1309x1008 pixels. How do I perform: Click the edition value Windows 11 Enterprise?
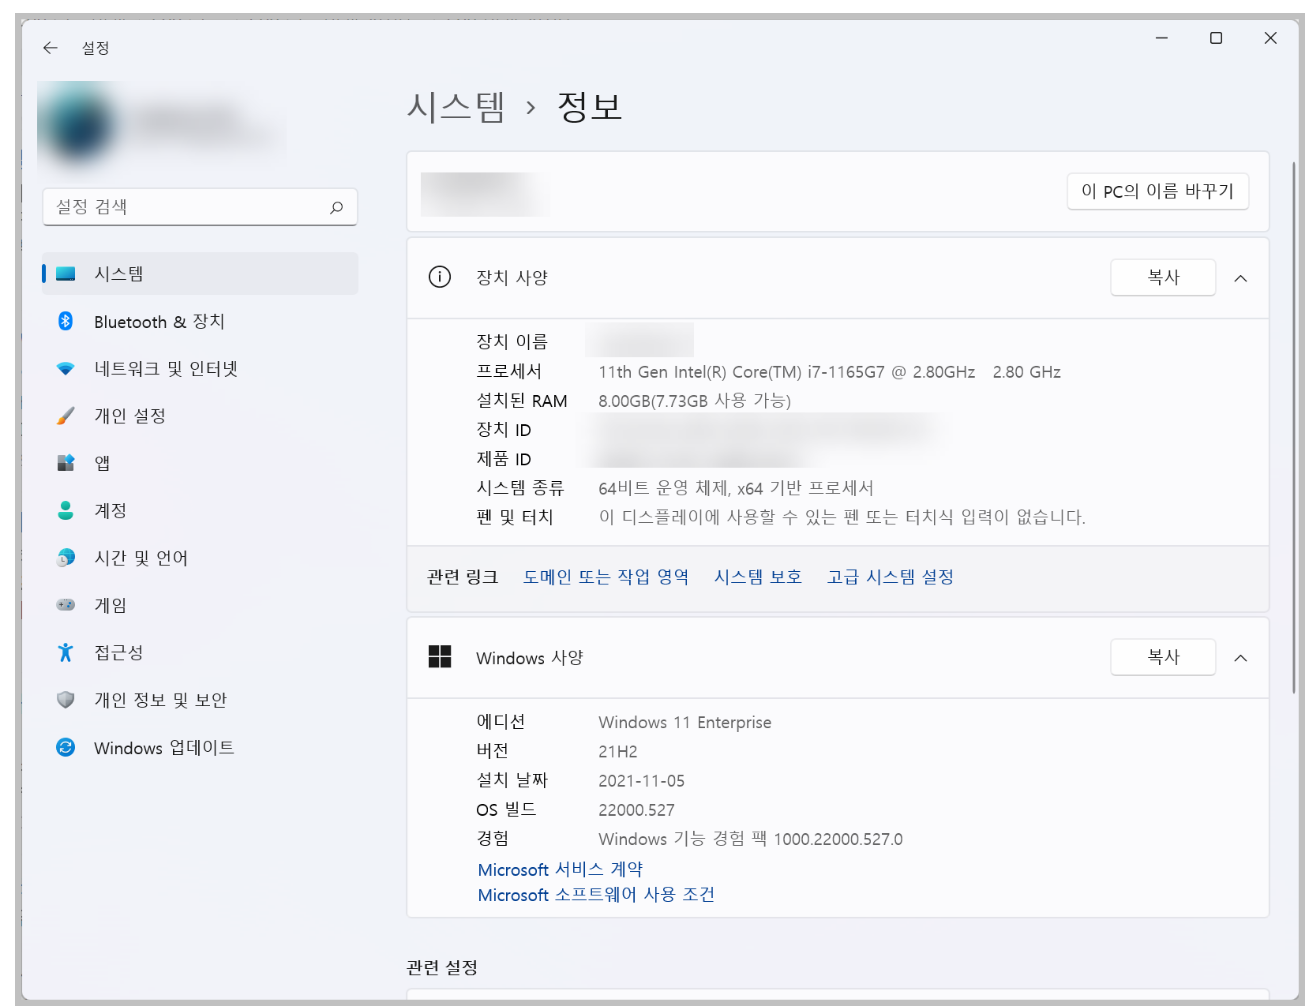(685, 722)
